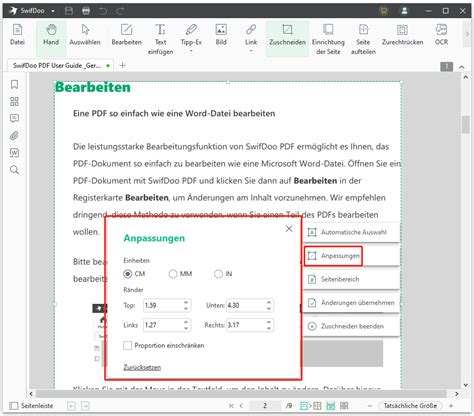Select the CM unit radio button
Image resolution: width=474 pixels, height=416 pixels.
pyautogui.click(x=127, y=274)
